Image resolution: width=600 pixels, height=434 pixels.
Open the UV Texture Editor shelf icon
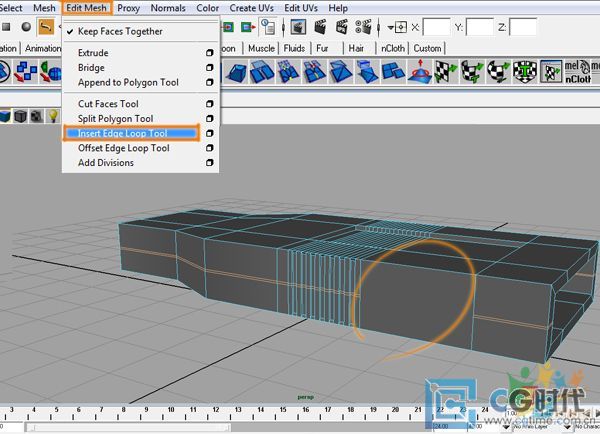point(551,72)
